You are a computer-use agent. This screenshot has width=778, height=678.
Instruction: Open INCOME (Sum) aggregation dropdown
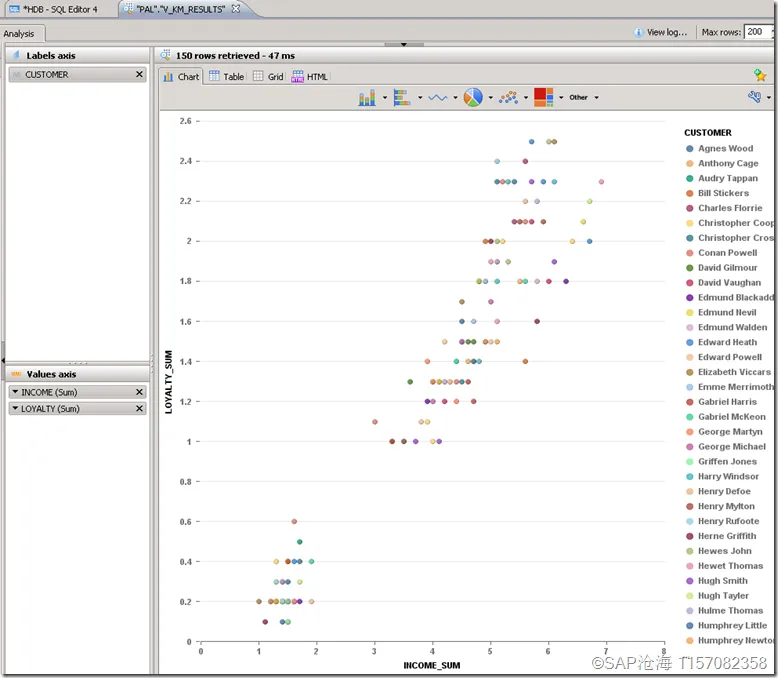[15, 392]
